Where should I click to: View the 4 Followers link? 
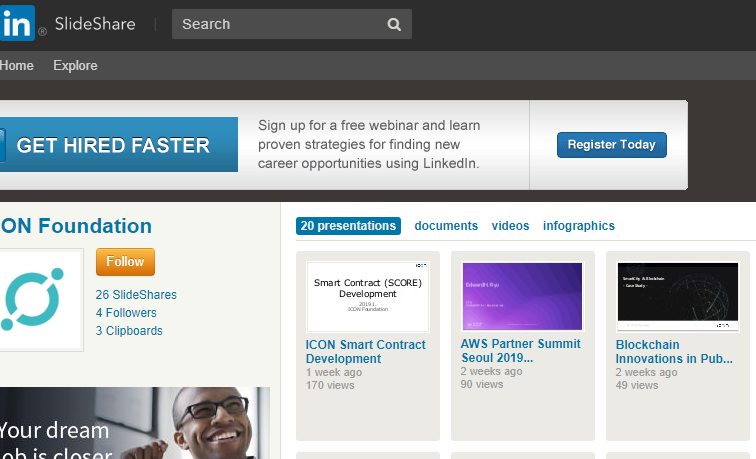point(126,313)
